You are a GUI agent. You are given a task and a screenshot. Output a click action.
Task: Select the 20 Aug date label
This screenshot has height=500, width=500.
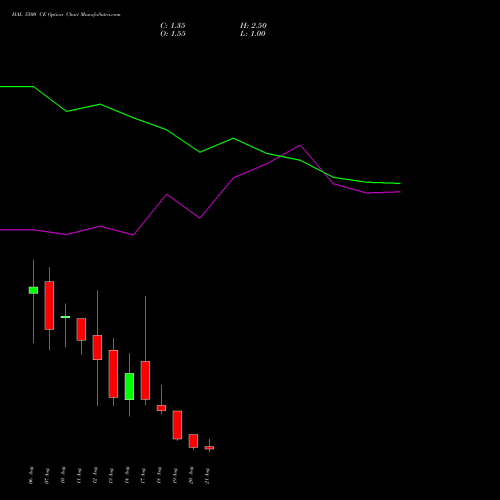(191, 475)
